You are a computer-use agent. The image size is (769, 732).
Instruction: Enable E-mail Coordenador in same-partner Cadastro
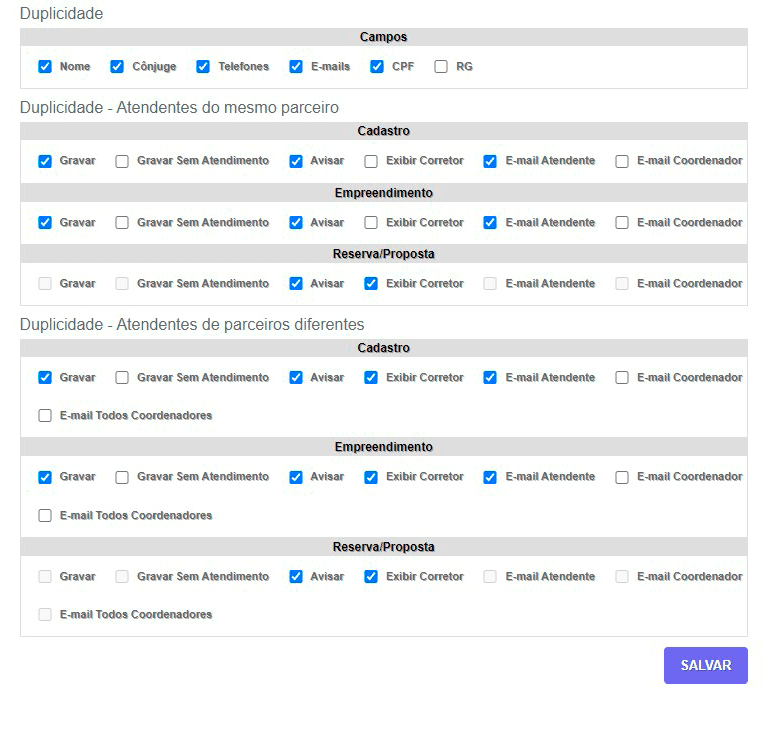tap(622, 161)
